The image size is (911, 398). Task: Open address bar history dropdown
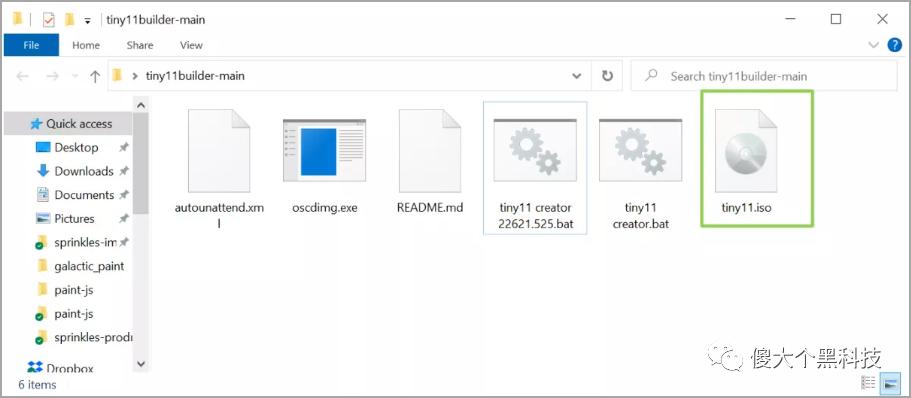(577, 76)
